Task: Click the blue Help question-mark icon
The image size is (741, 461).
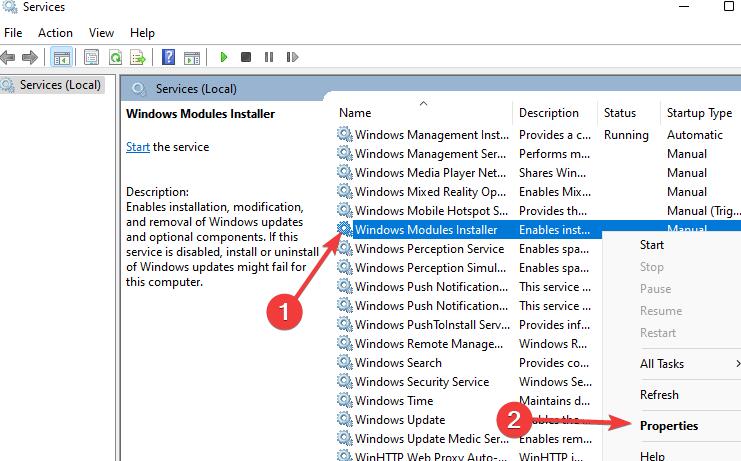Action: pyautogui.click(x=169, y=57)
